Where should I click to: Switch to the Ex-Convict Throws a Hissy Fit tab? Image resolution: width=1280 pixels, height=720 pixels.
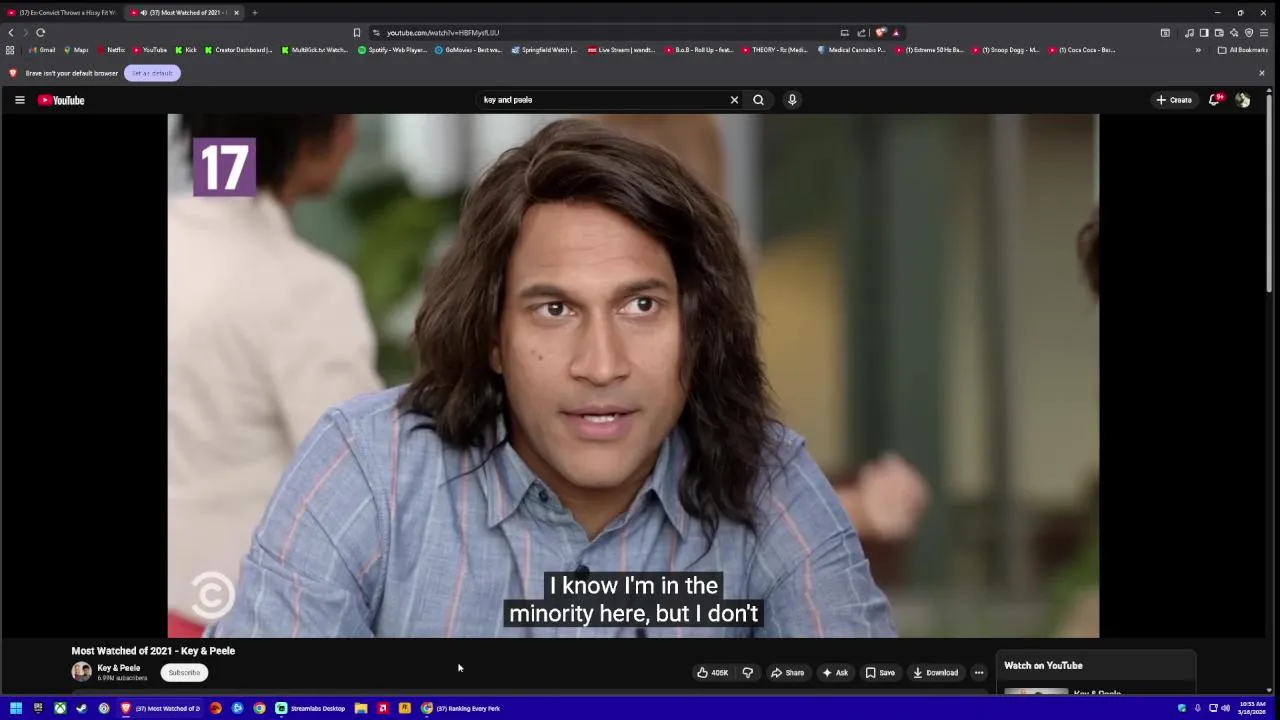pos(61,12)
